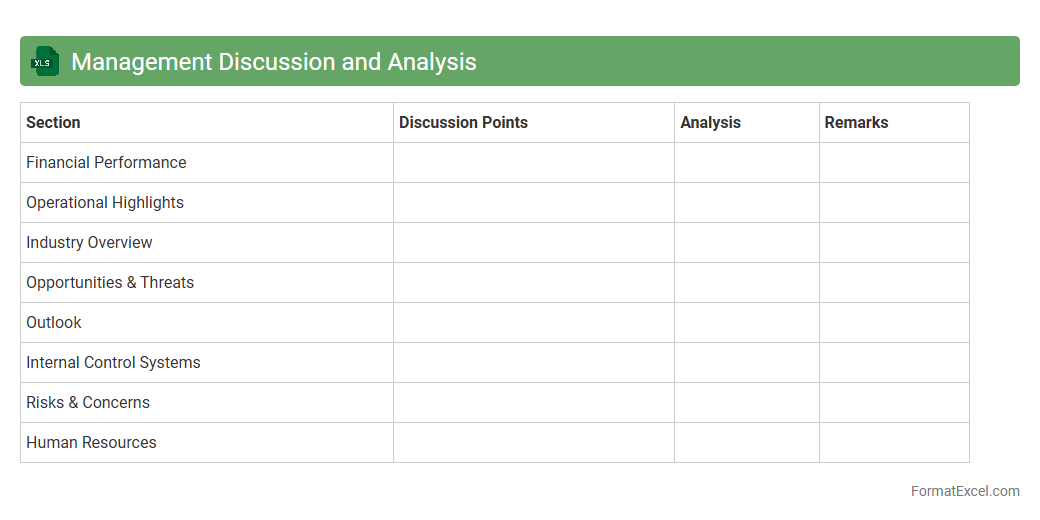The height and width of the screenshot is (520, 1040).
Task: Click the green XLS file icon
Action: [x=45, y=62]
